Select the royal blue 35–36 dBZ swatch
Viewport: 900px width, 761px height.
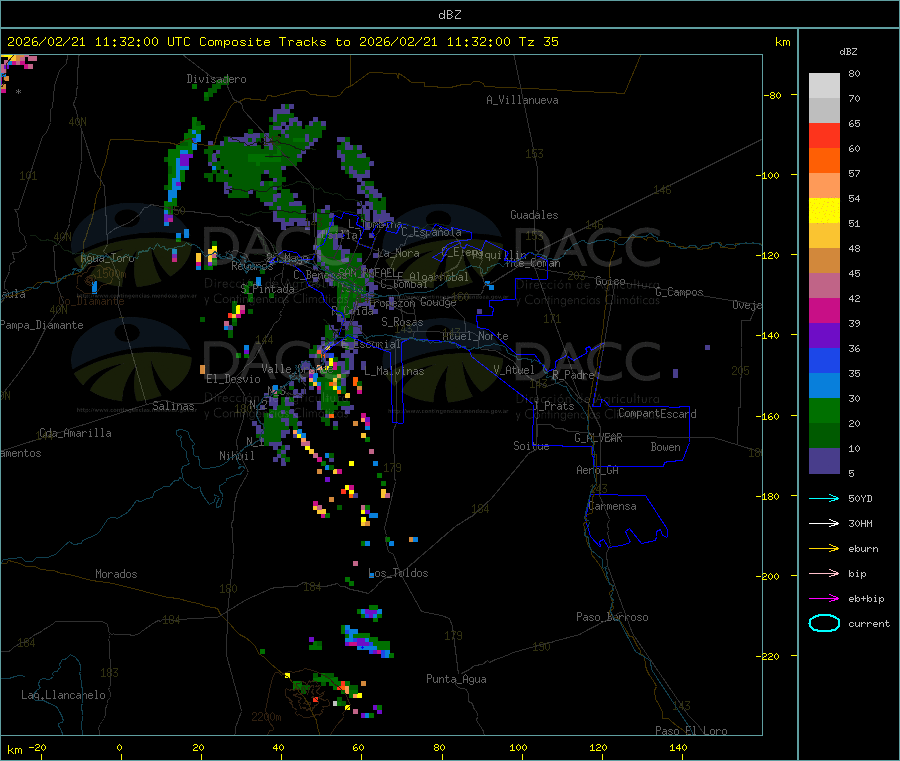pyautogui.click(x=824, y=361)
